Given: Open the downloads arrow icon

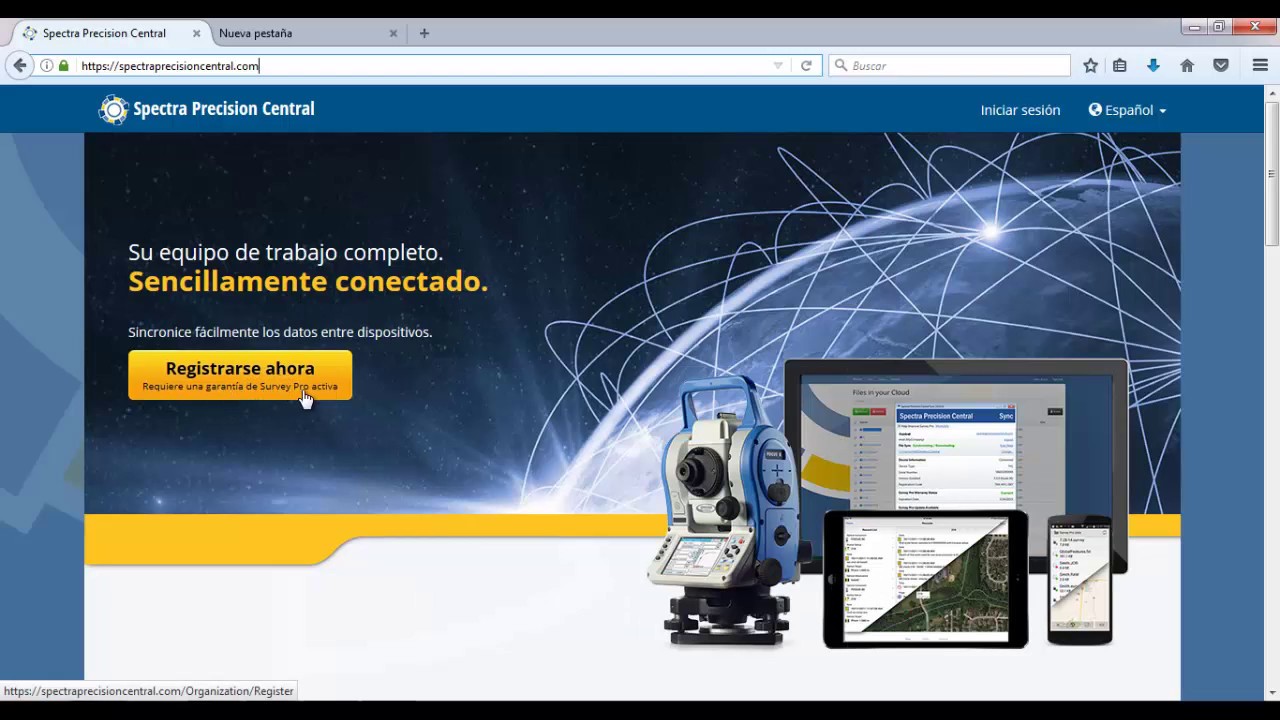Looking at the screenshot, I should 1153,65.
